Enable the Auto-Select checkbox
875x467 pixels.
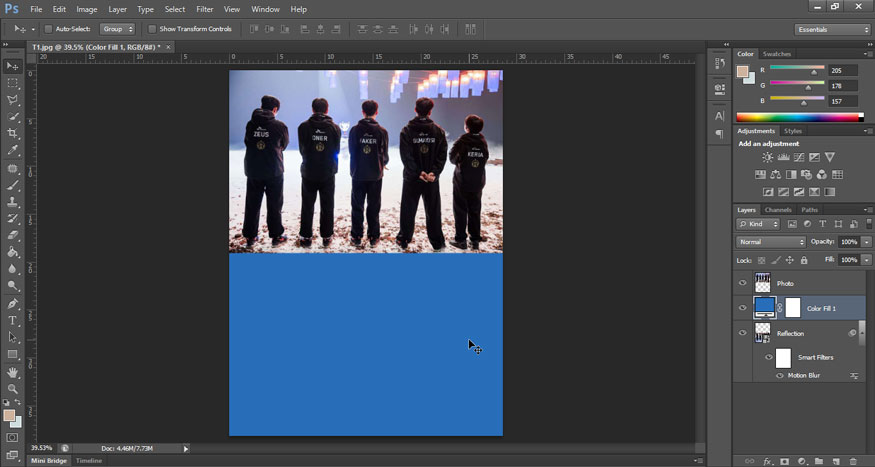[48, 29]
